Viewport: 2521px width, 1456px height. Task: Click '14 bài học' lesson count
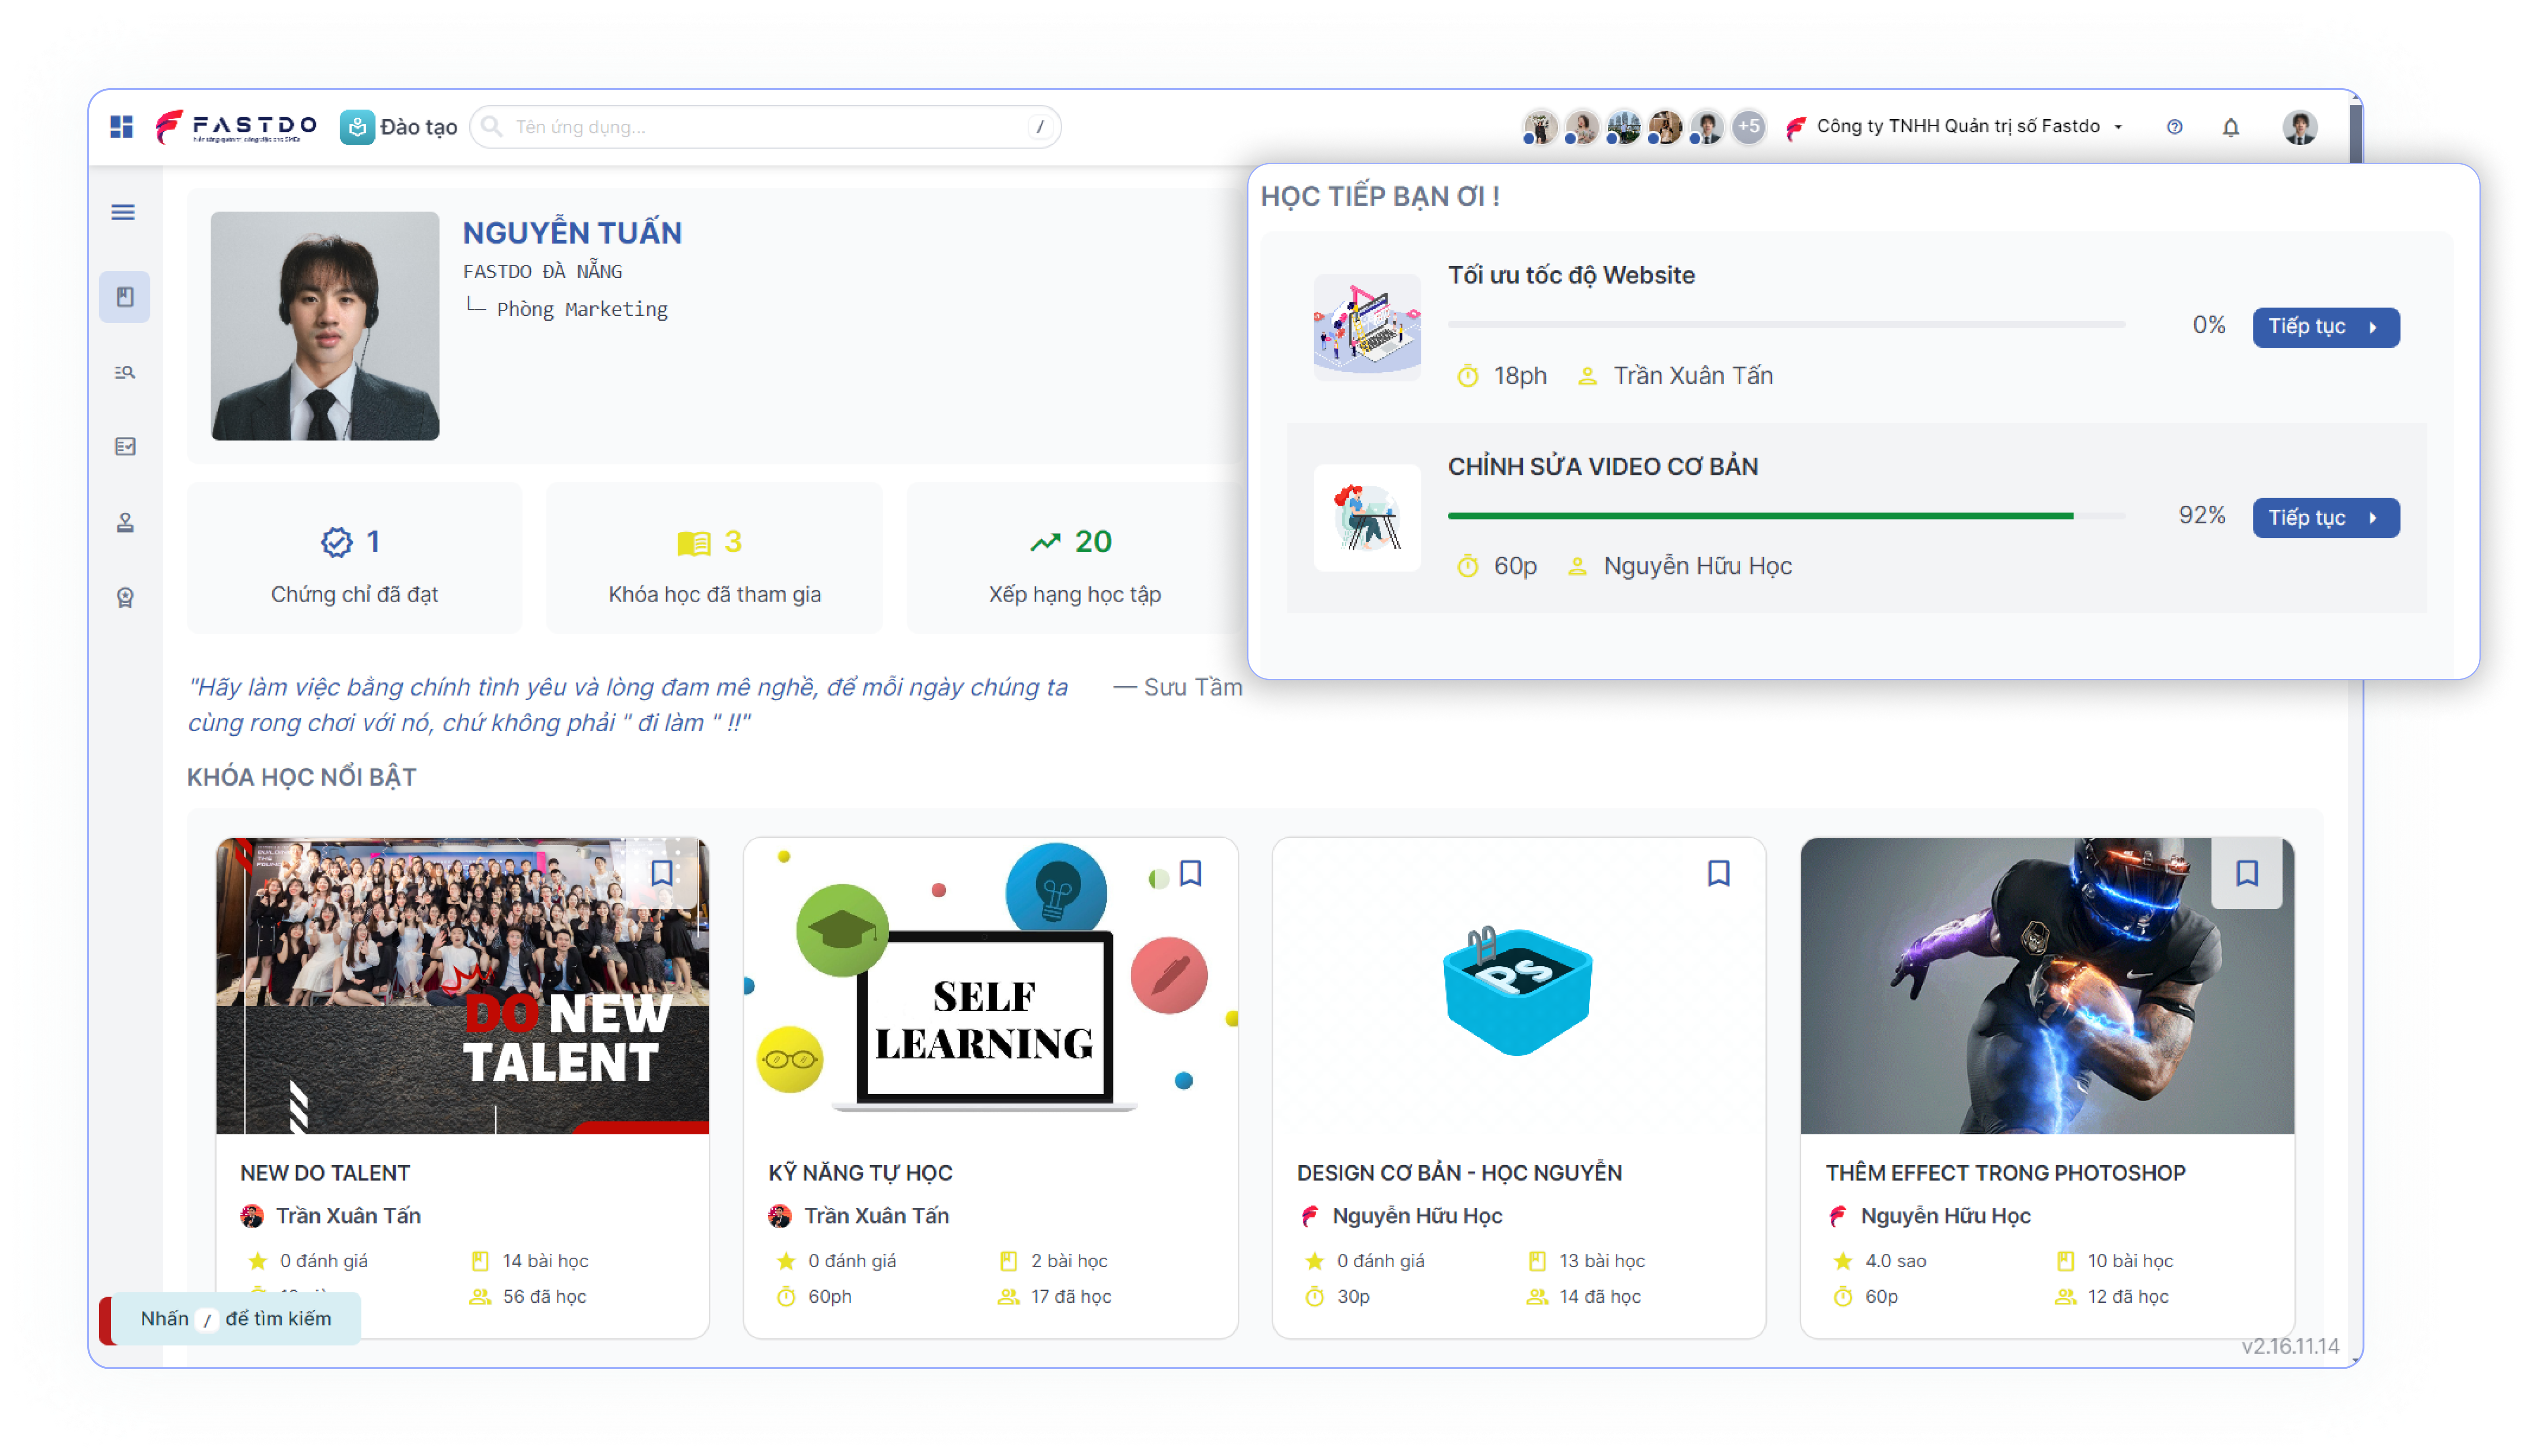click(545, 1260)
